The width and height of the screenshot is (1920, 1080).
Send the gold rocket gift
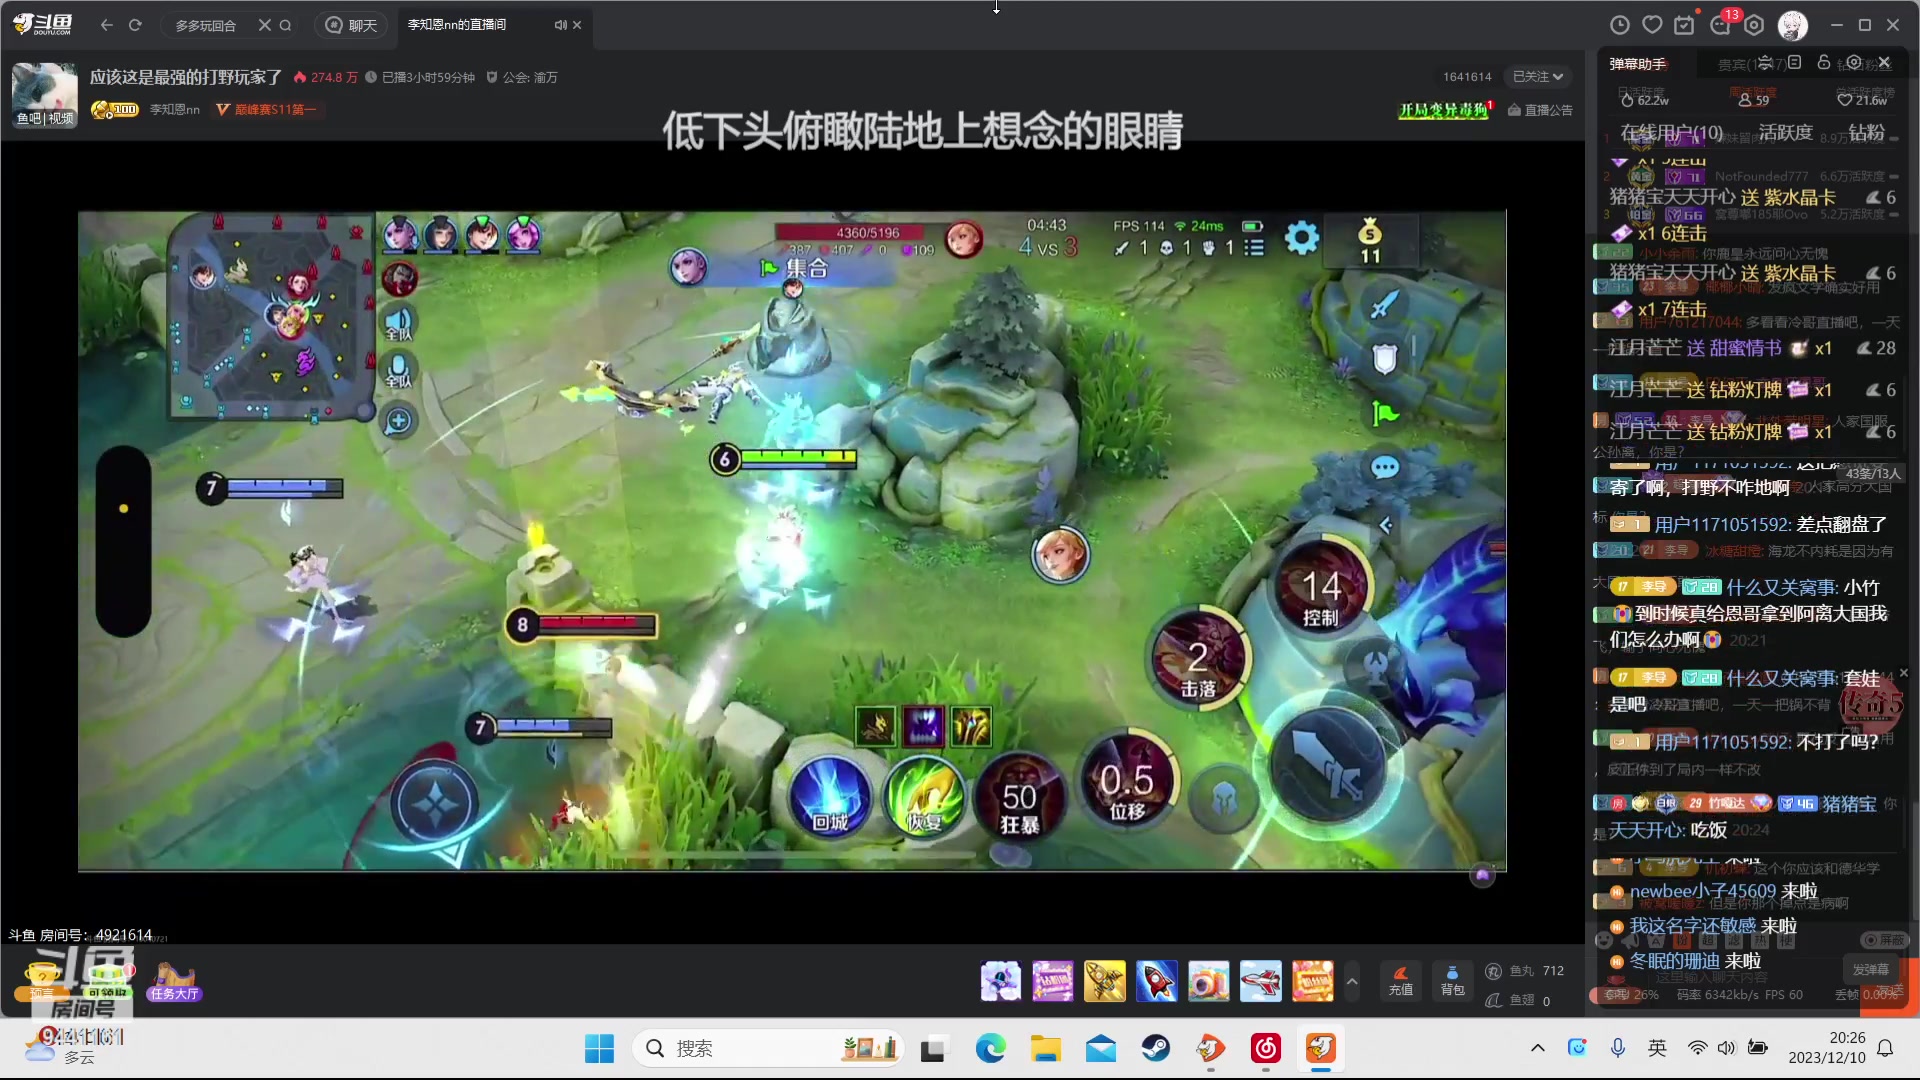[1104, 981]
